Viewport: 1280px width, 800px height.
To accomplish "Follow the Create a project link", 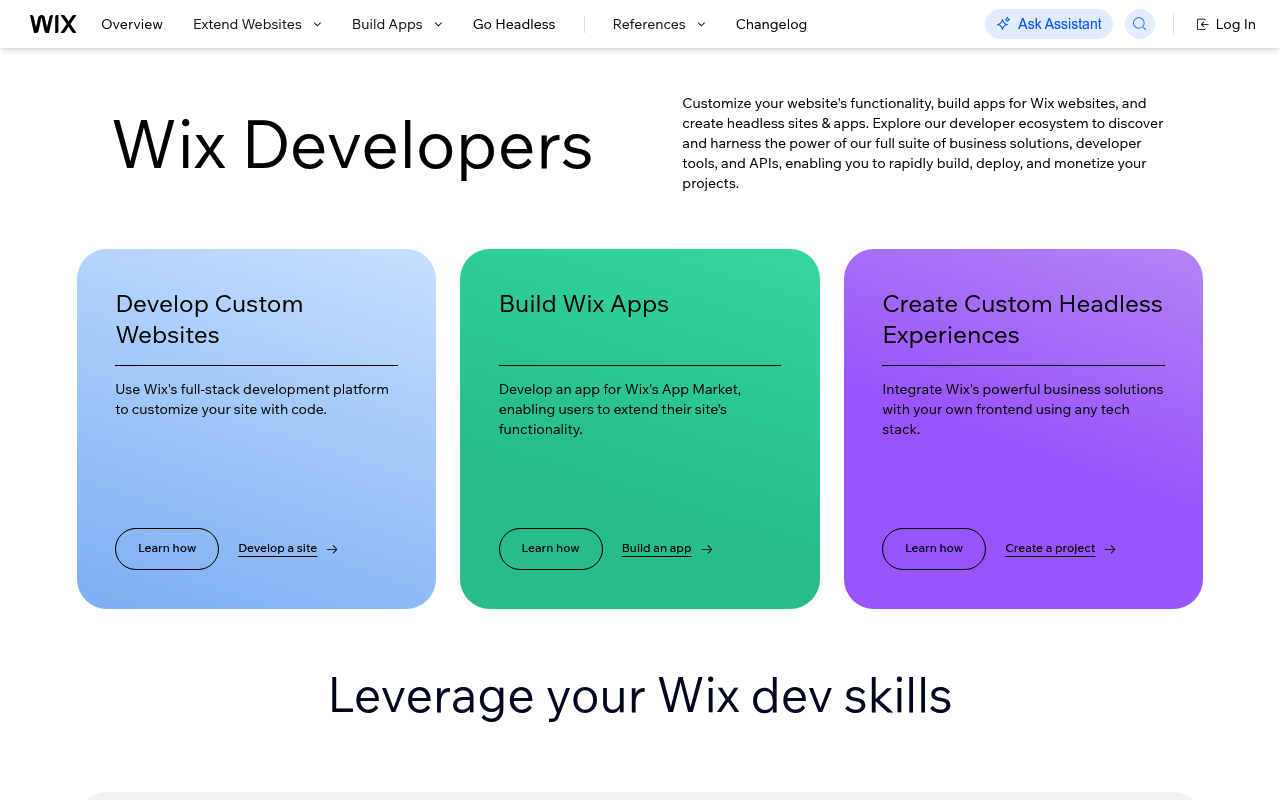I will [x=1050, y=549].
